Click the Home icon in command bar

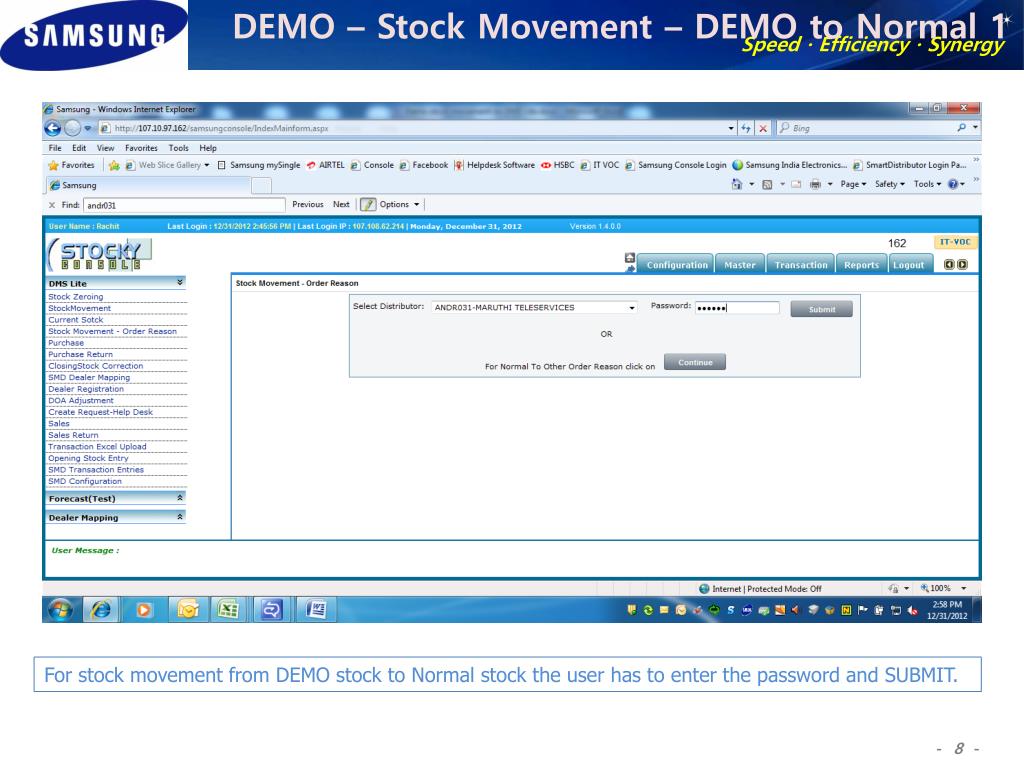(x=737, y=185)
